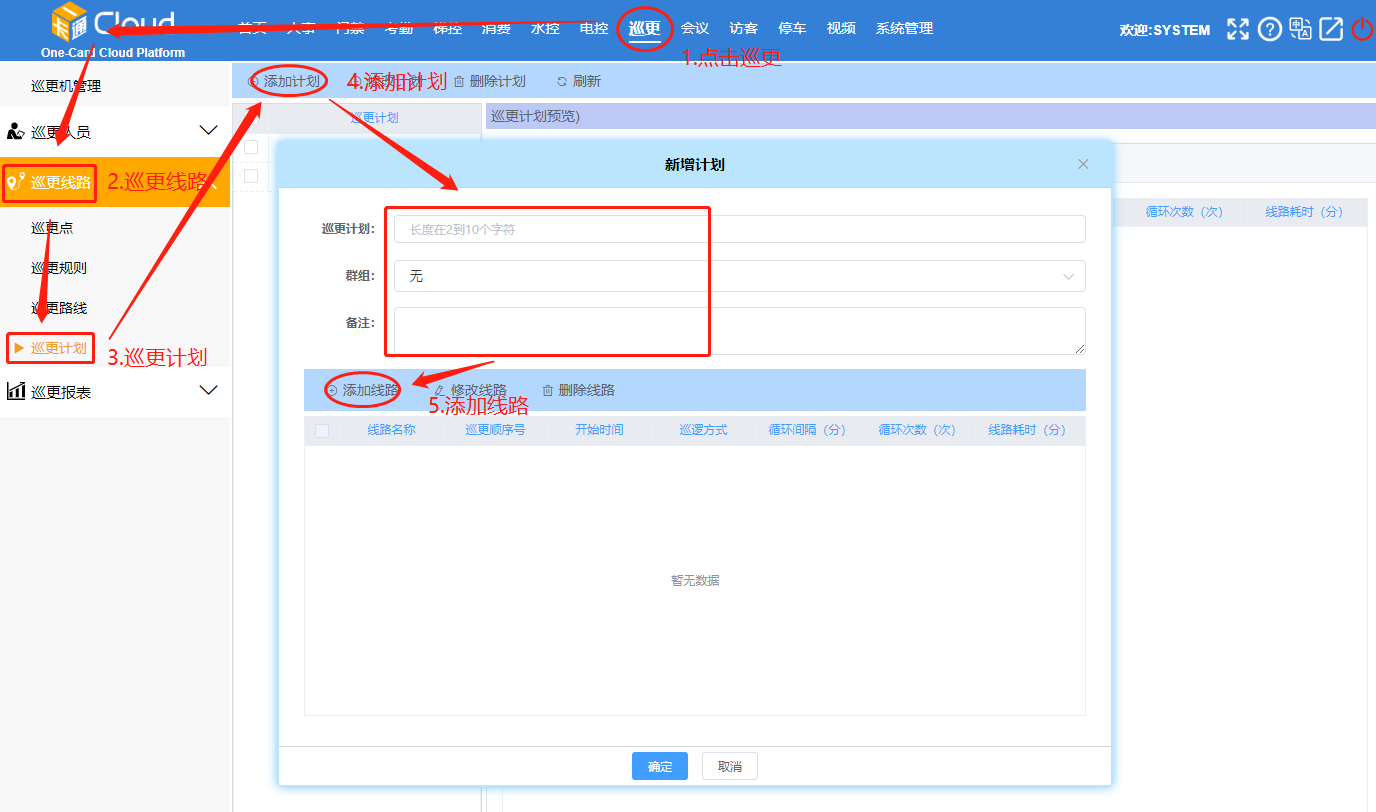Check the second checkbox in left plan list

[250, 176]
